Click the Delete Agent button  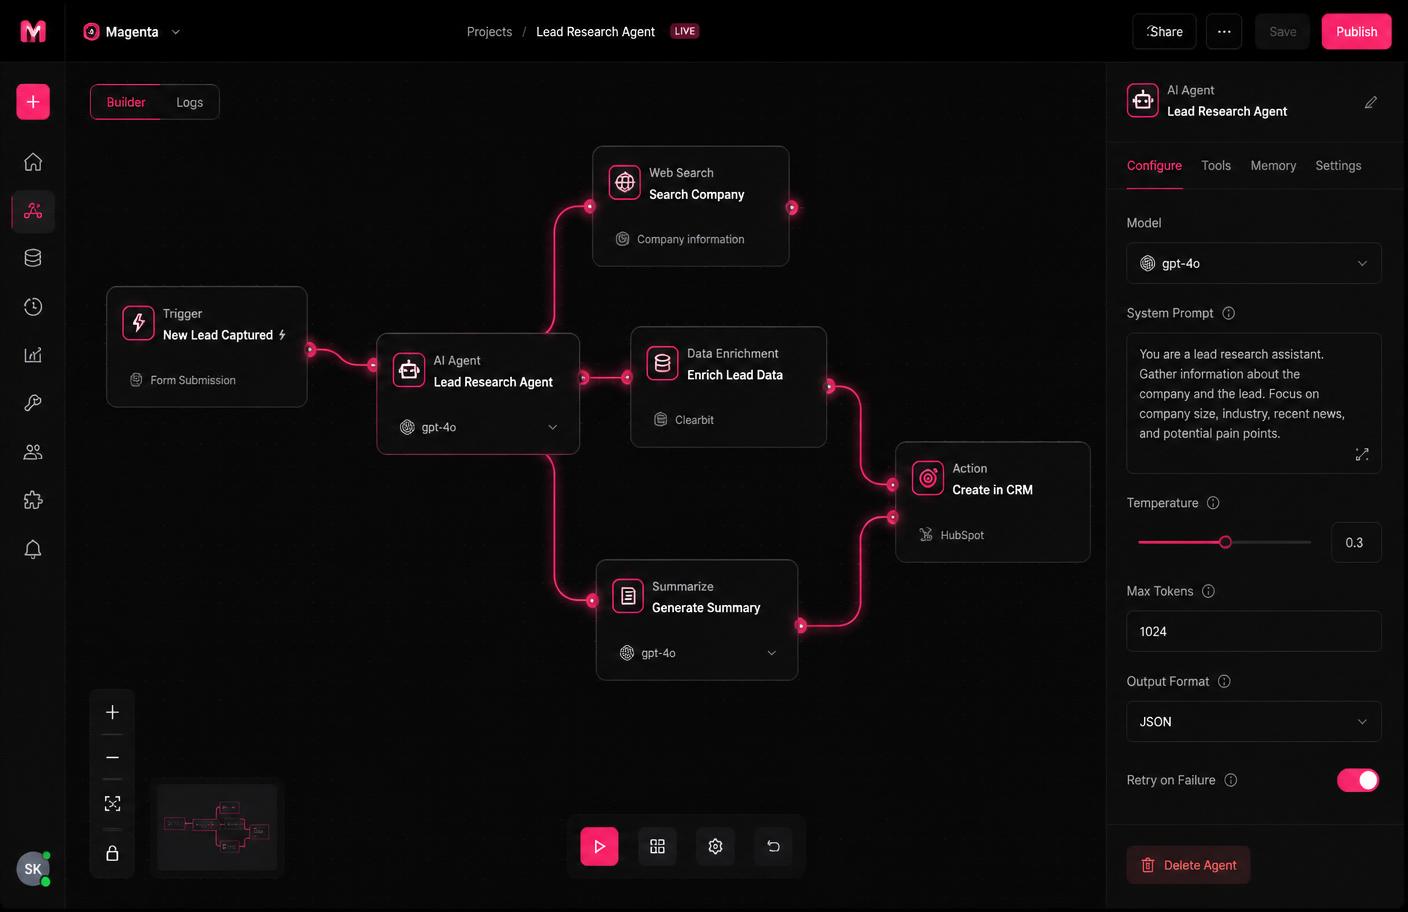pyautogui.click(x=1189, y=865)
